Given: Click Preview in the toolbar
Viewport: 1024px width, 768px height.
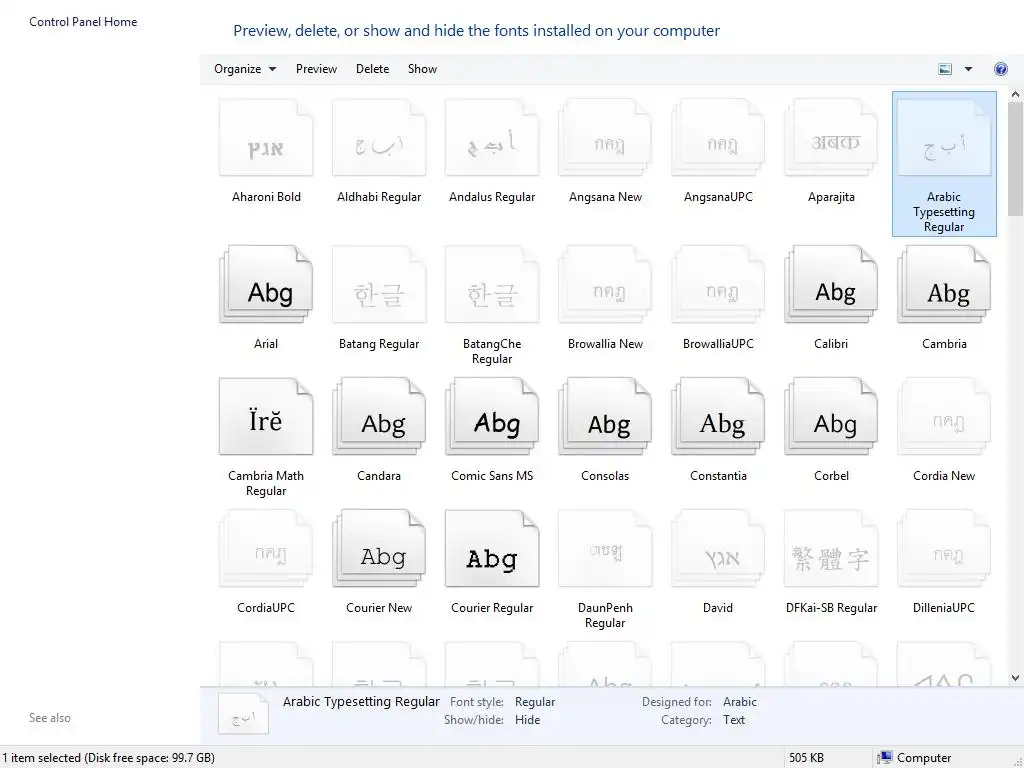Looking at the screenshot, I should coord(316,69).
